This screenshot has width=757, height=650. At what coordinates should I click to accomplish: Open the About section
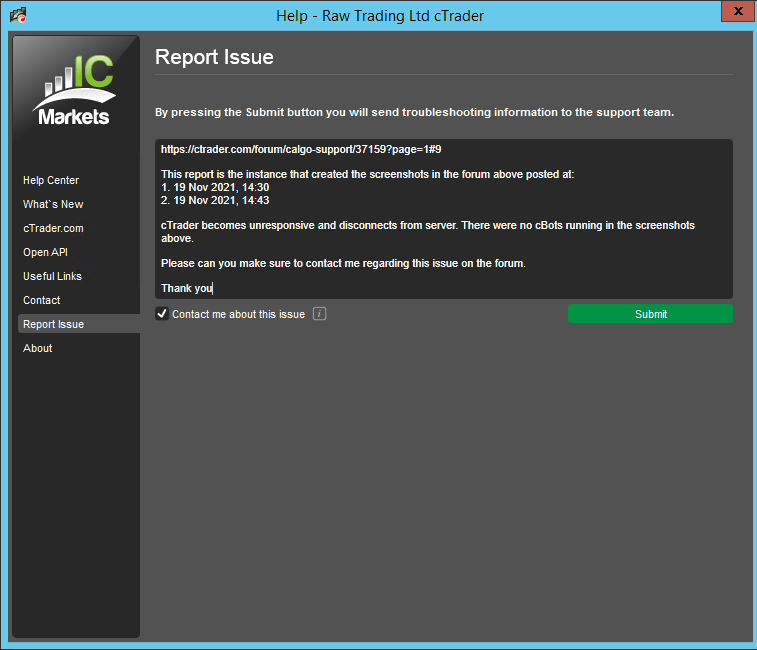(38, 348)
